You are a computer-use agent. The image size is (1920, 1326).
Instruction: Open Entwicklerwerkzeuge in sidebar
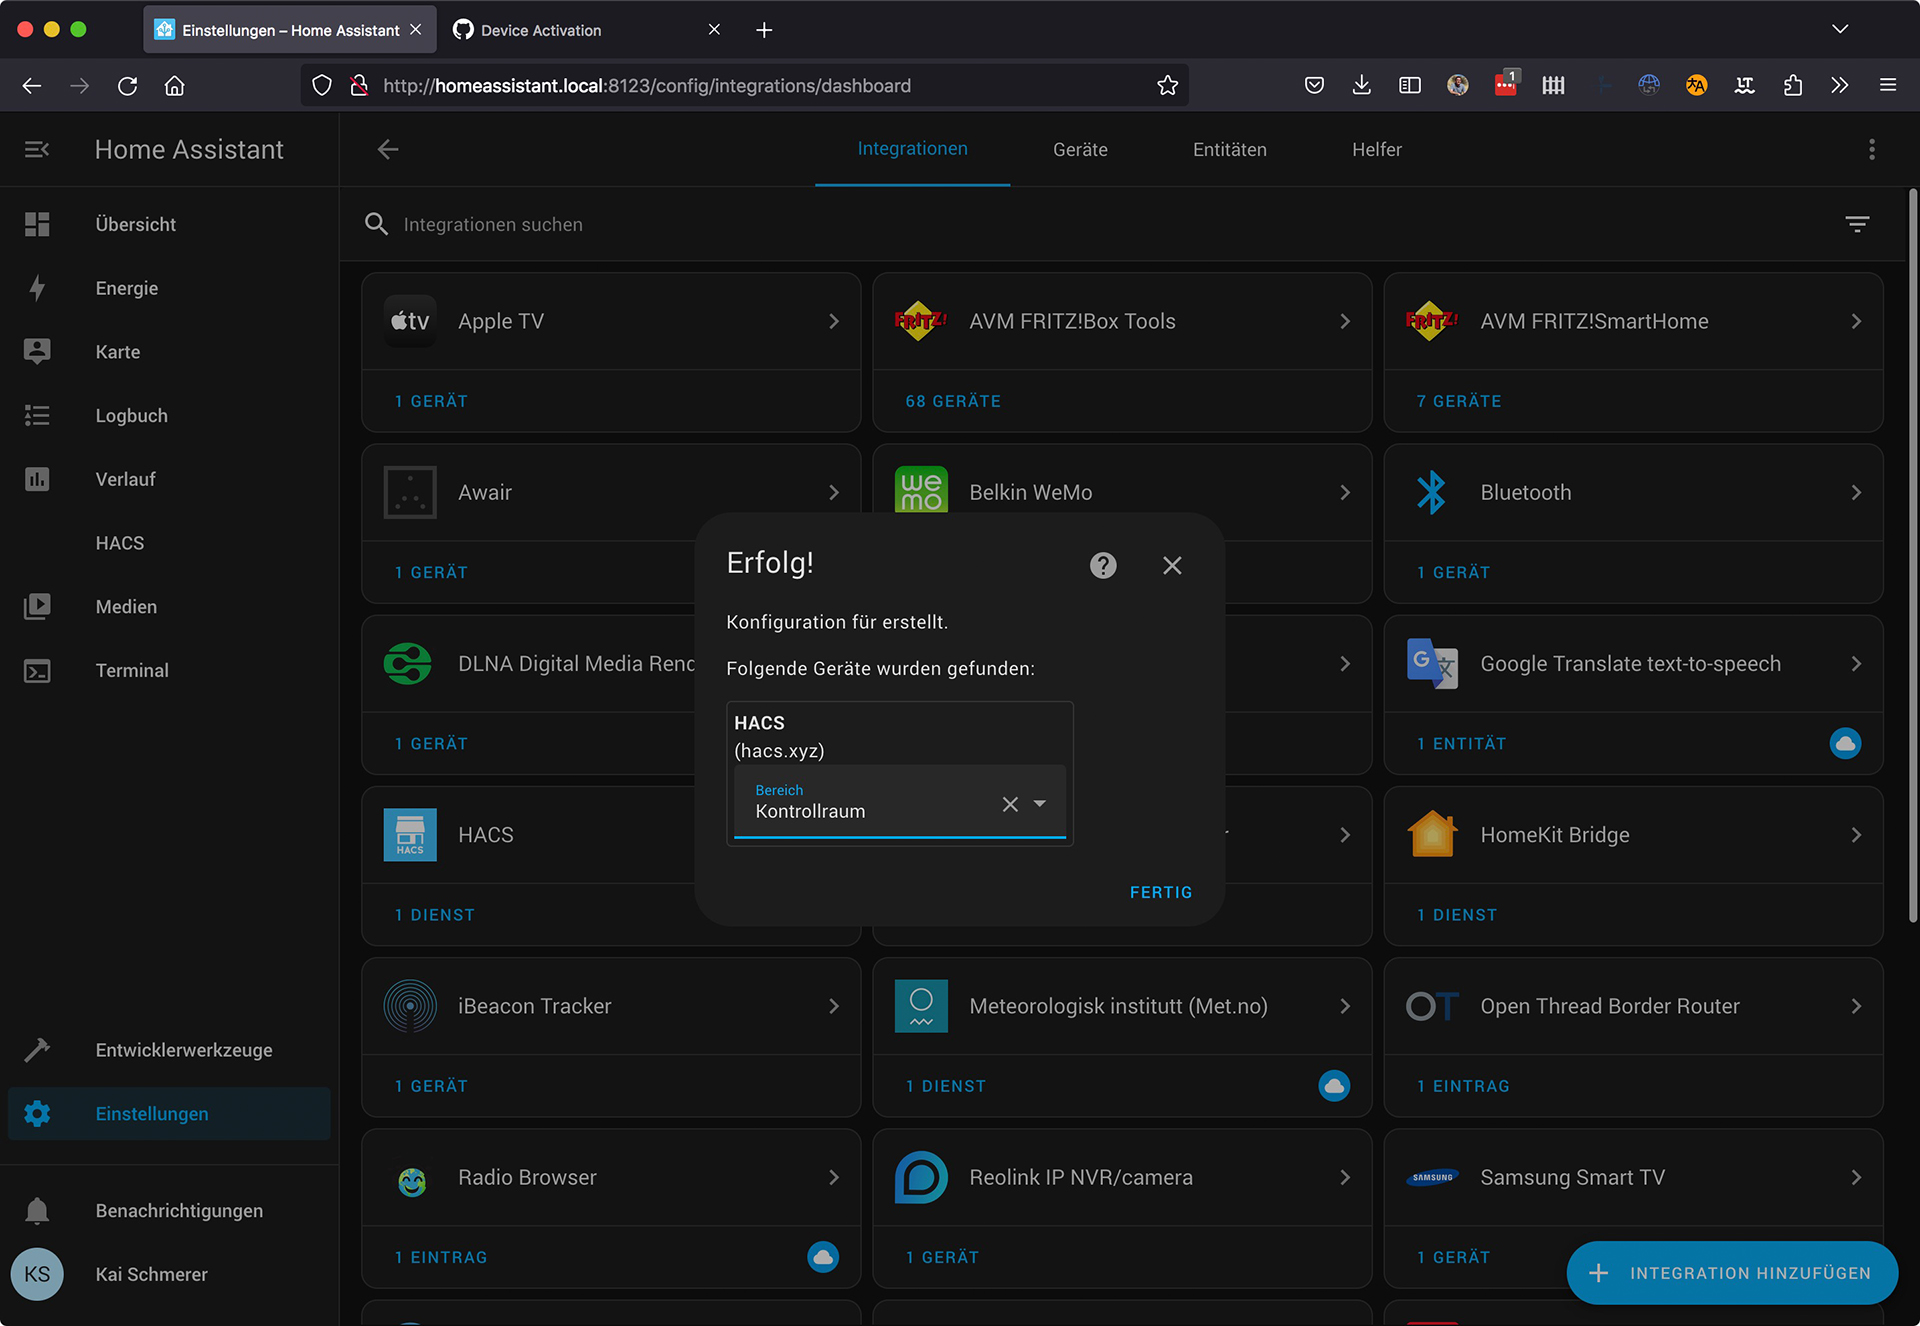coord(183,1050)
